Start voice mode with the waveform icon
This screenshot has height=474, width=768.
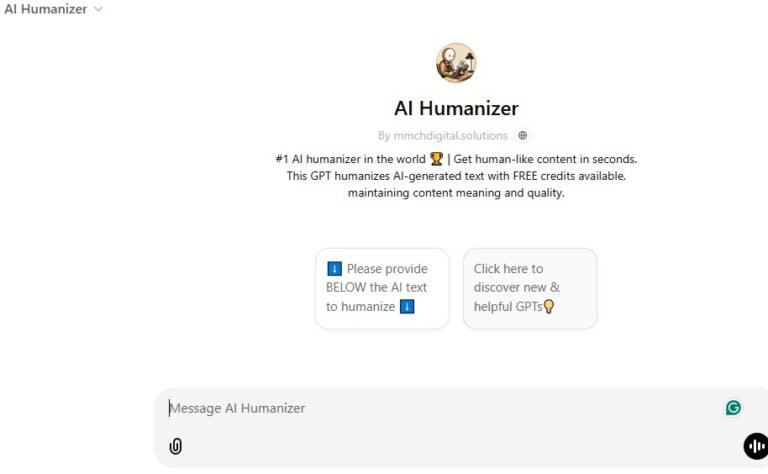click(757, 446)
